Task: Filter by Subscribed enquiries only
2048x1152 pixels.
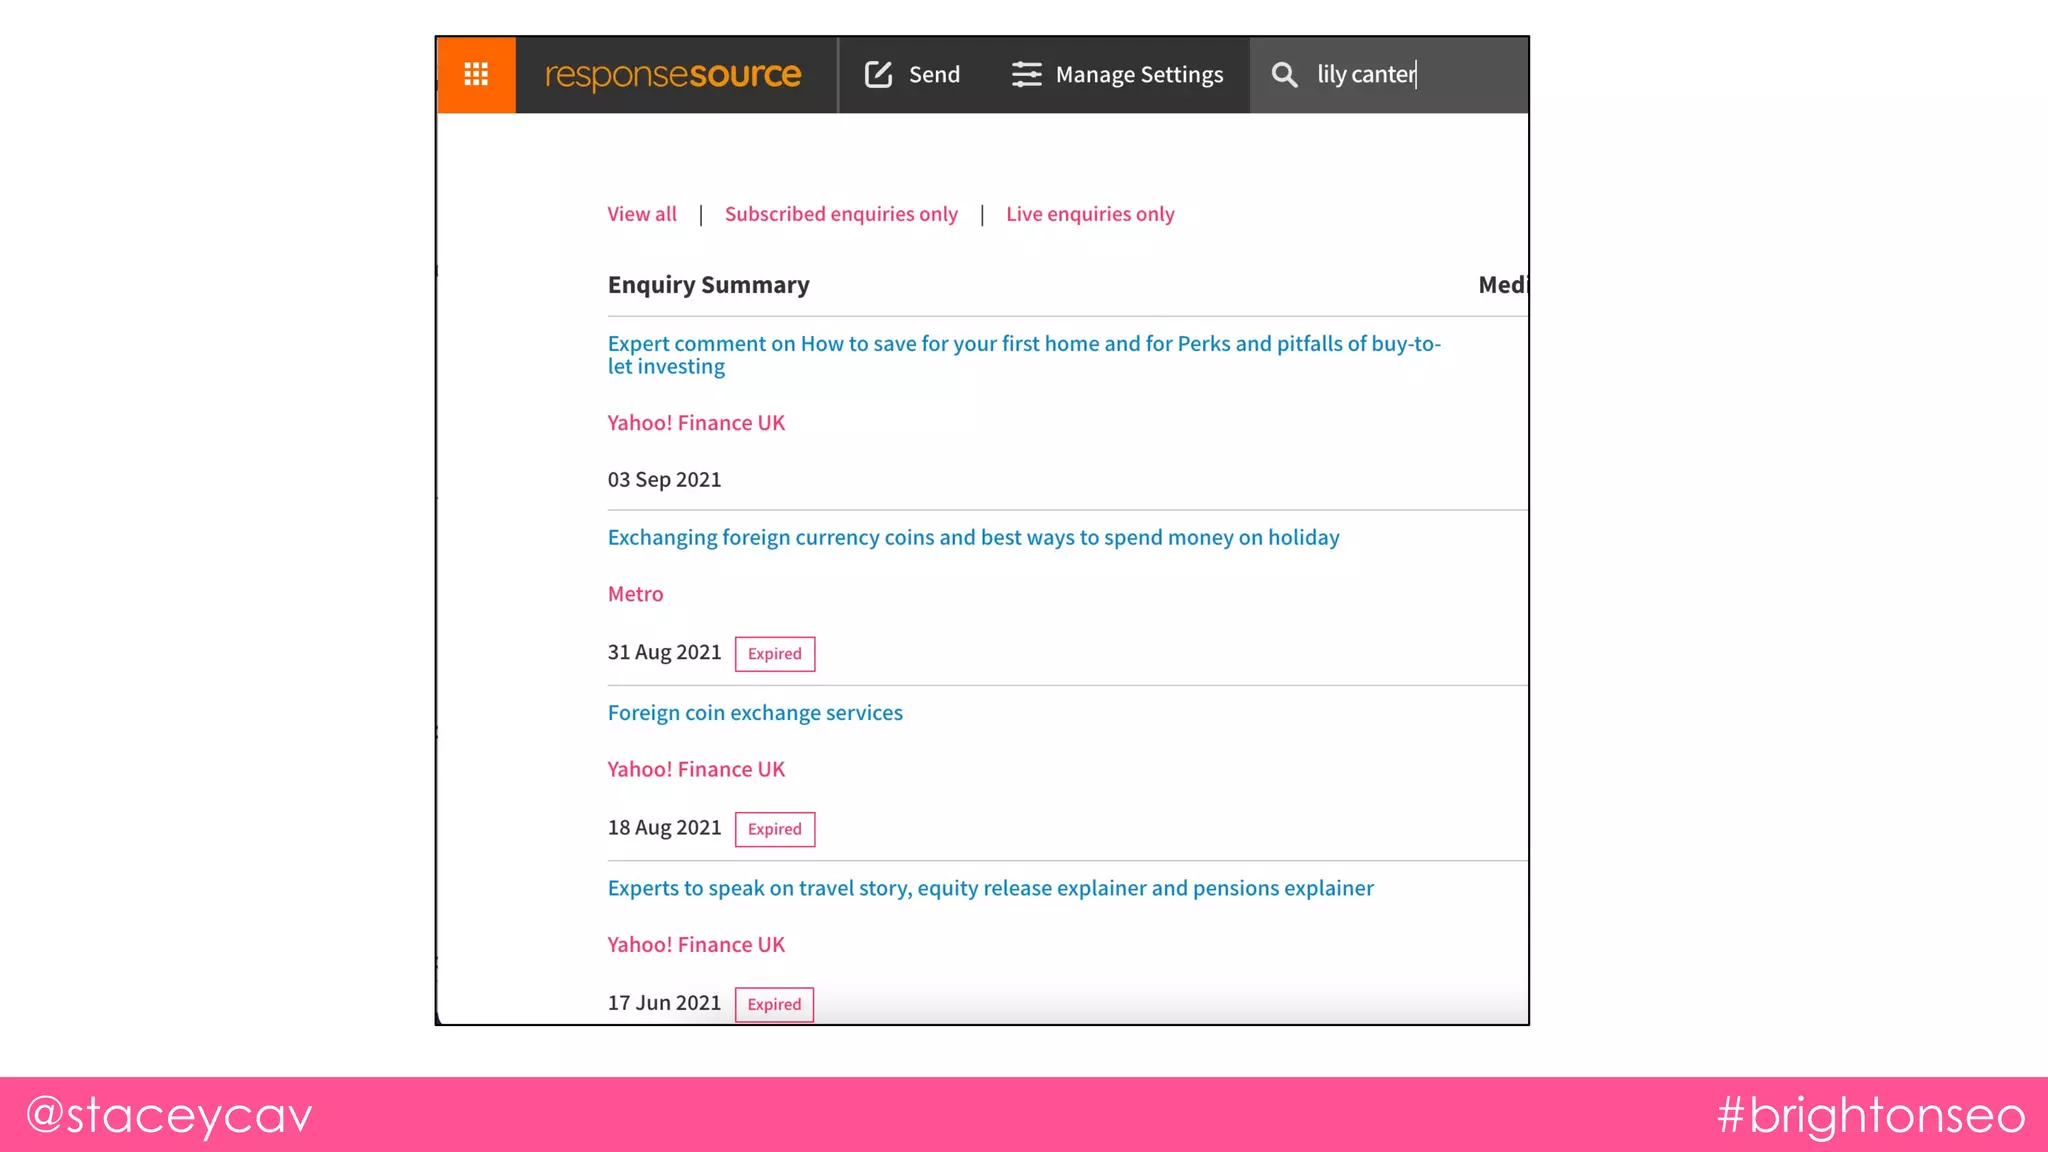Action: [x=841, y=214]
